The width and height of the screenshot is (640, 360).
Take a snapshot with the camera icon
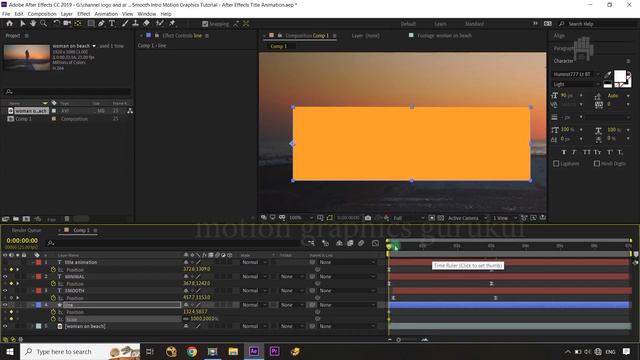[x=368, y=218]
